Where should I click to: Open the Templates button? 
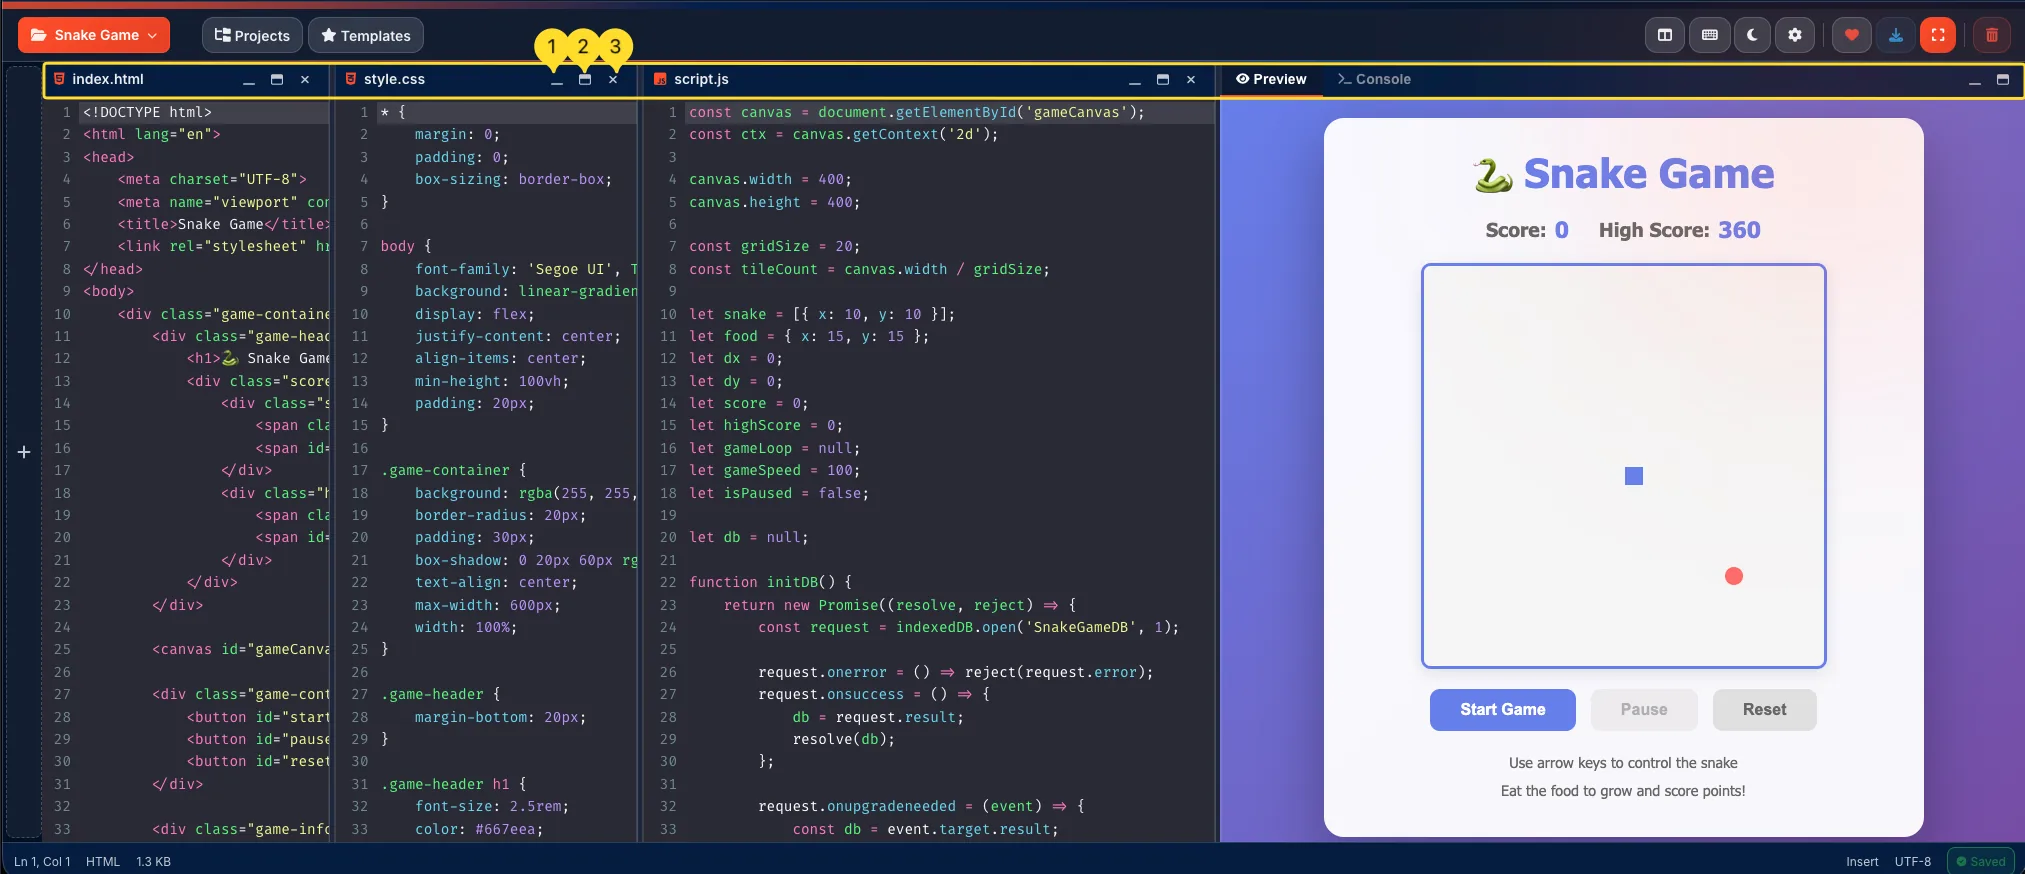click(366, 36)
